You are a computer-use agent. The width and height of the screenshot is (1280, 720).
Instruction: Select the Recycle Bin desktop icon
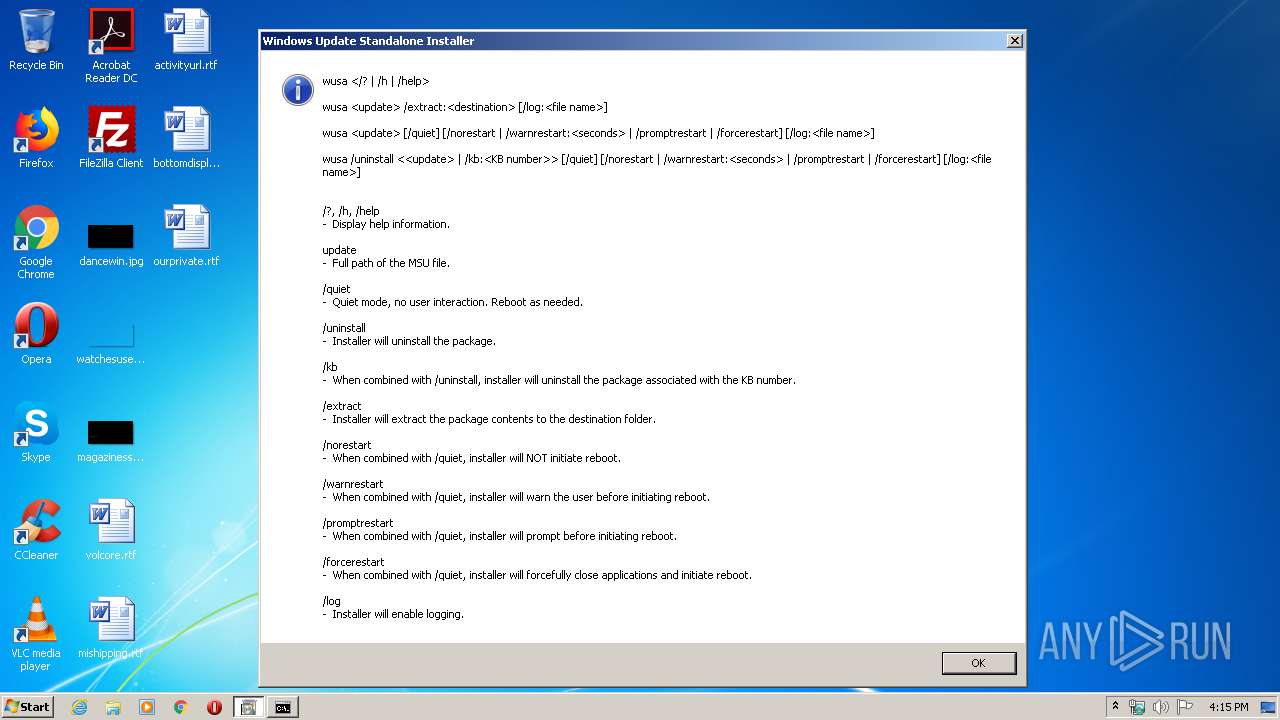(x=36, y=40)
